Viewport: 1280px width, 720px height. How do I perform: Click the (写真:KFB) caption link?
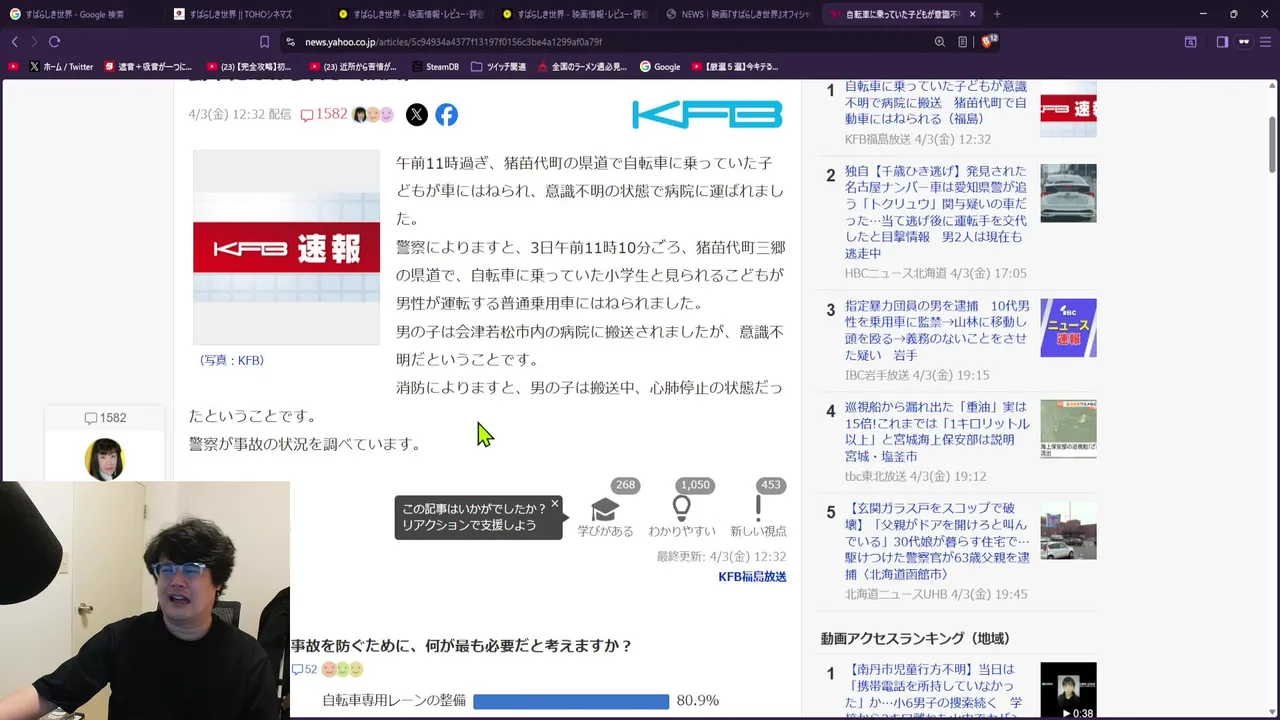coord(232,360)
